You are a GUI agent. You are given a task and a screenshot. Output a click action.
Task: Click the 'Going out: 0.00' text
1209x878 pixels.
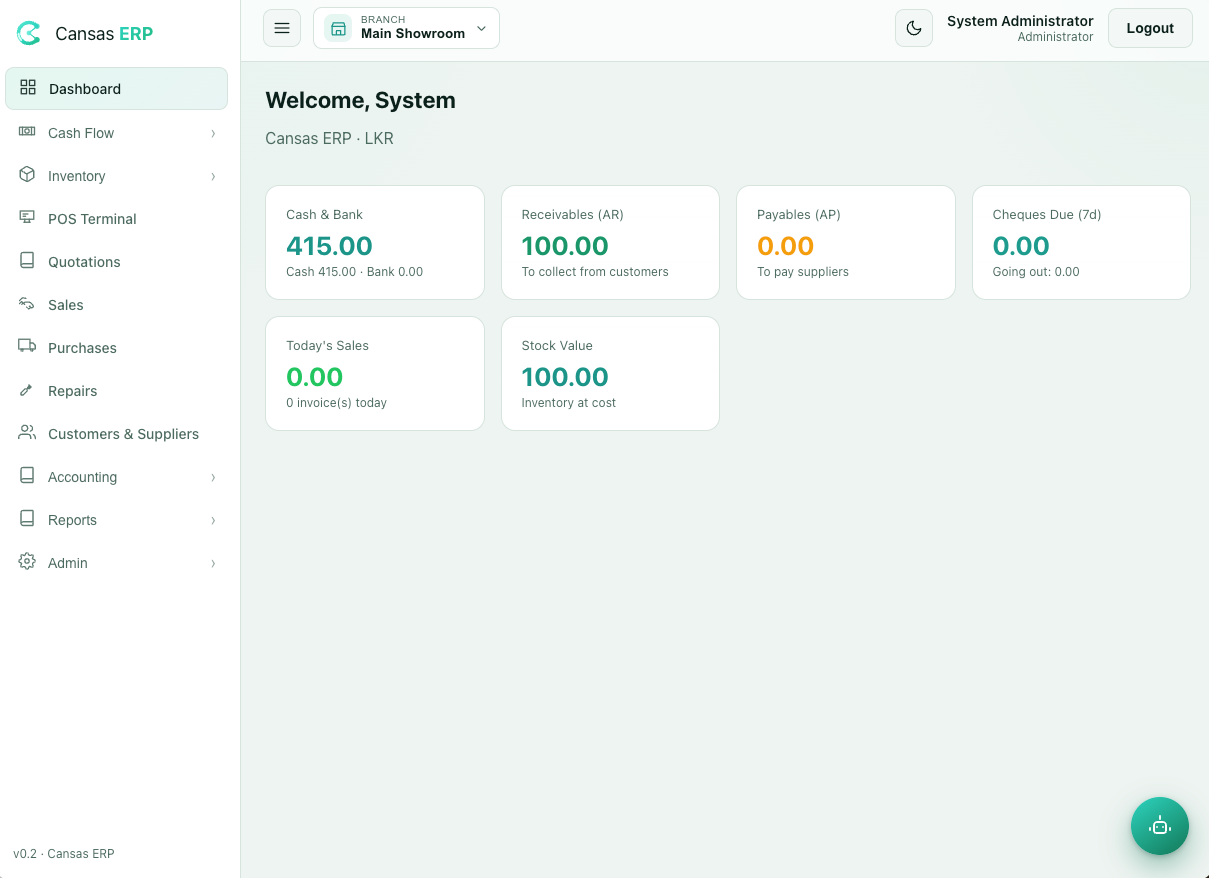coord(1036,272)
